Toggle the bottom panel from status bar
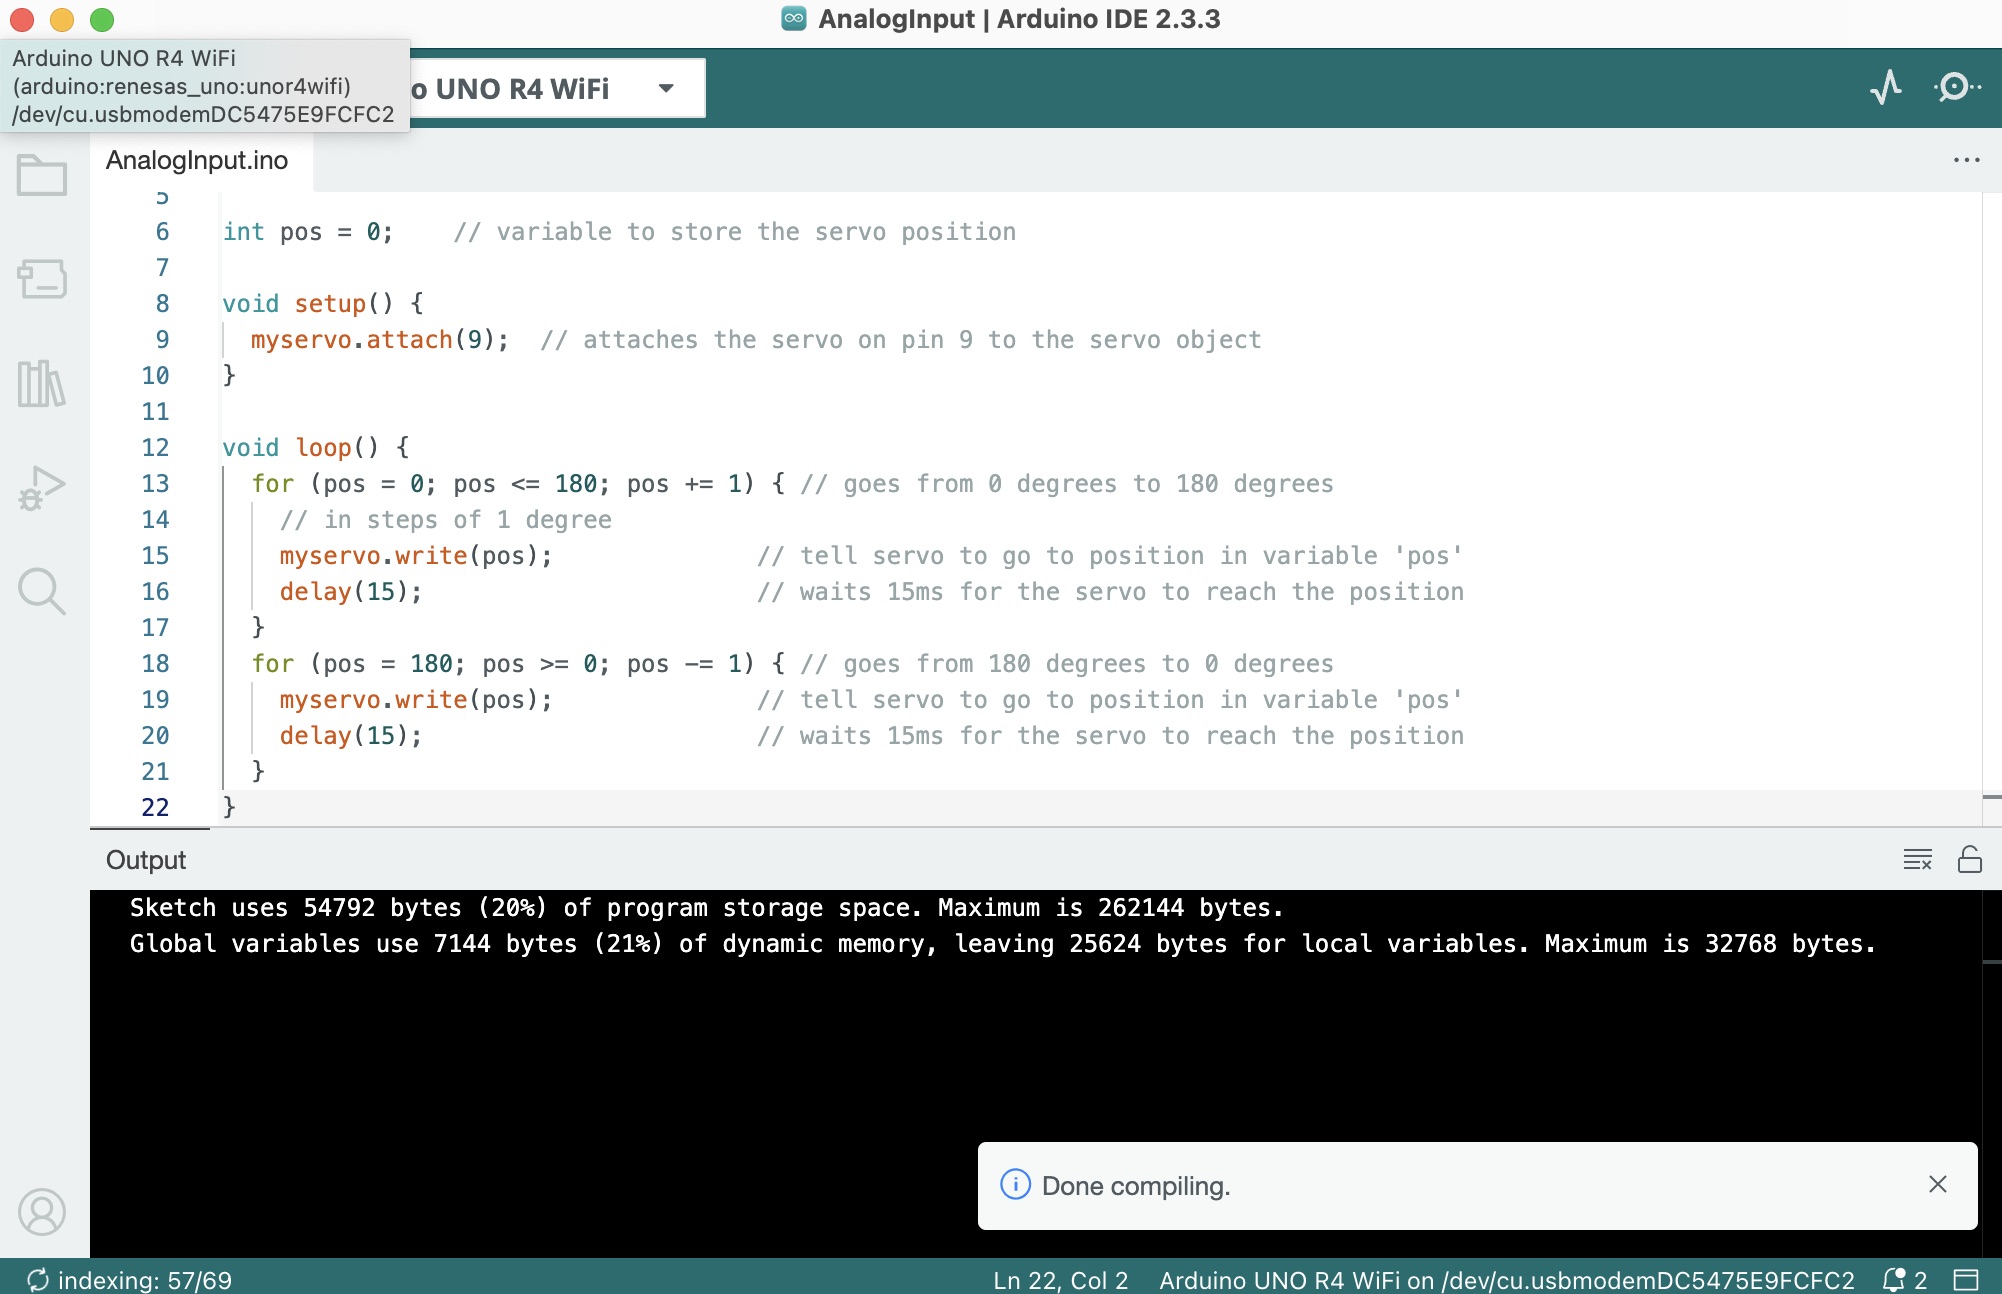Screen dimensions: 2002x1294 [x=1966, y=1280]
